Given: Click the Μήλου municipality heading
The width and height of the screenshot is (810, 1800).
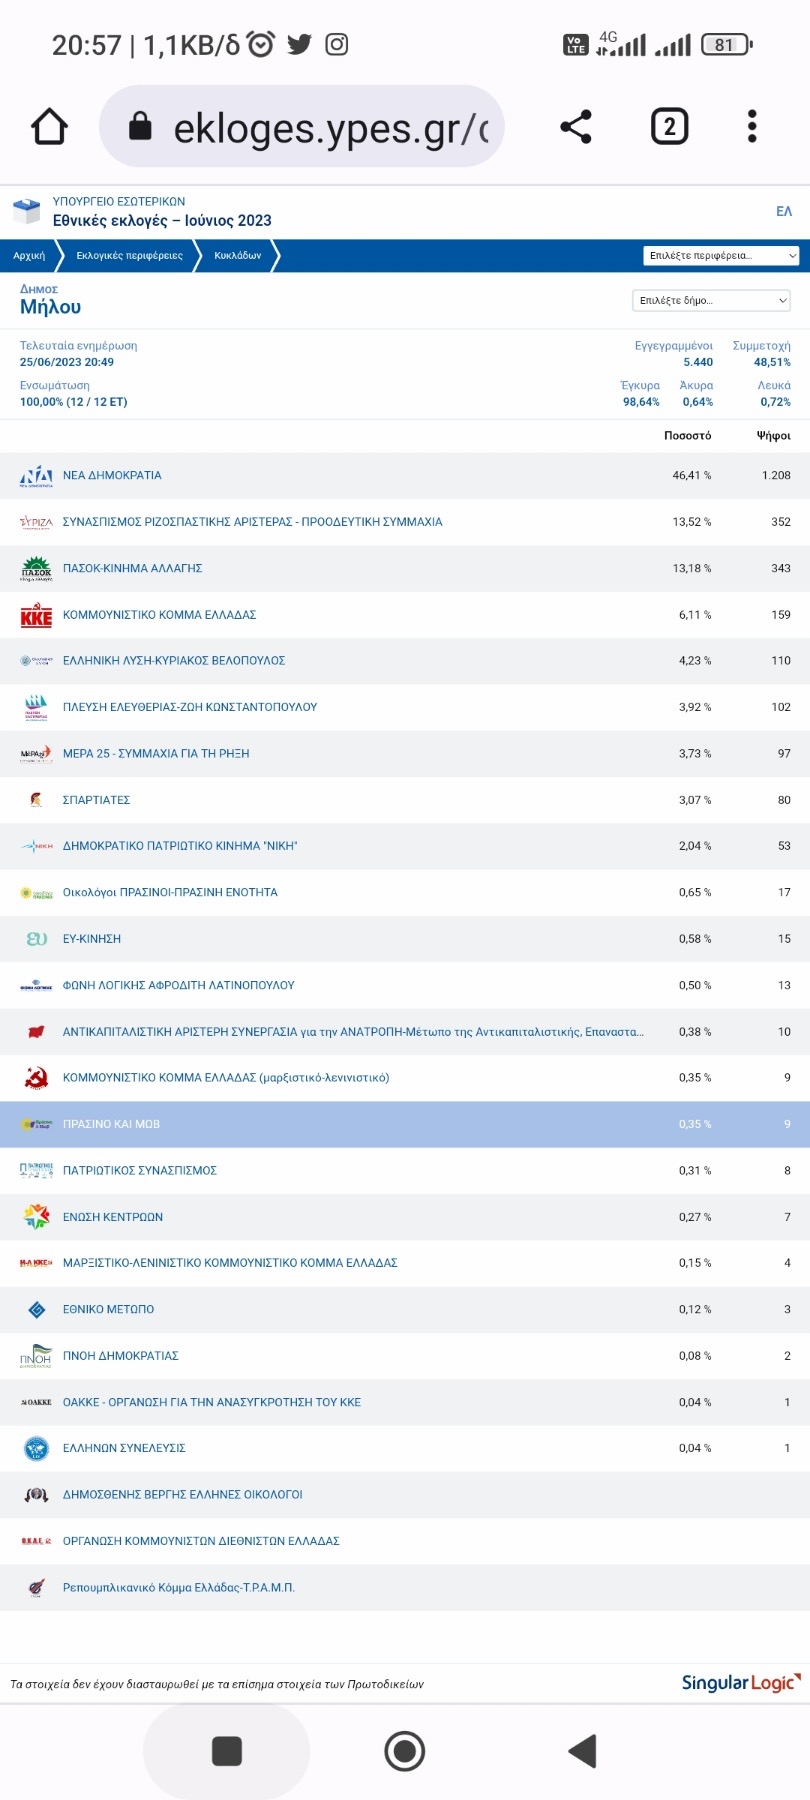Looking at the screenshot, I should tap(50, 307).
